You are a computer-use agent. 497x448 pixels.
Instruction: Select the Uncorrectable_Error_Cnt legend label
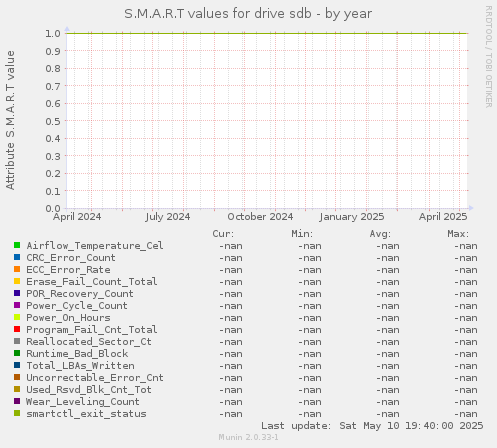coord(95,378)
